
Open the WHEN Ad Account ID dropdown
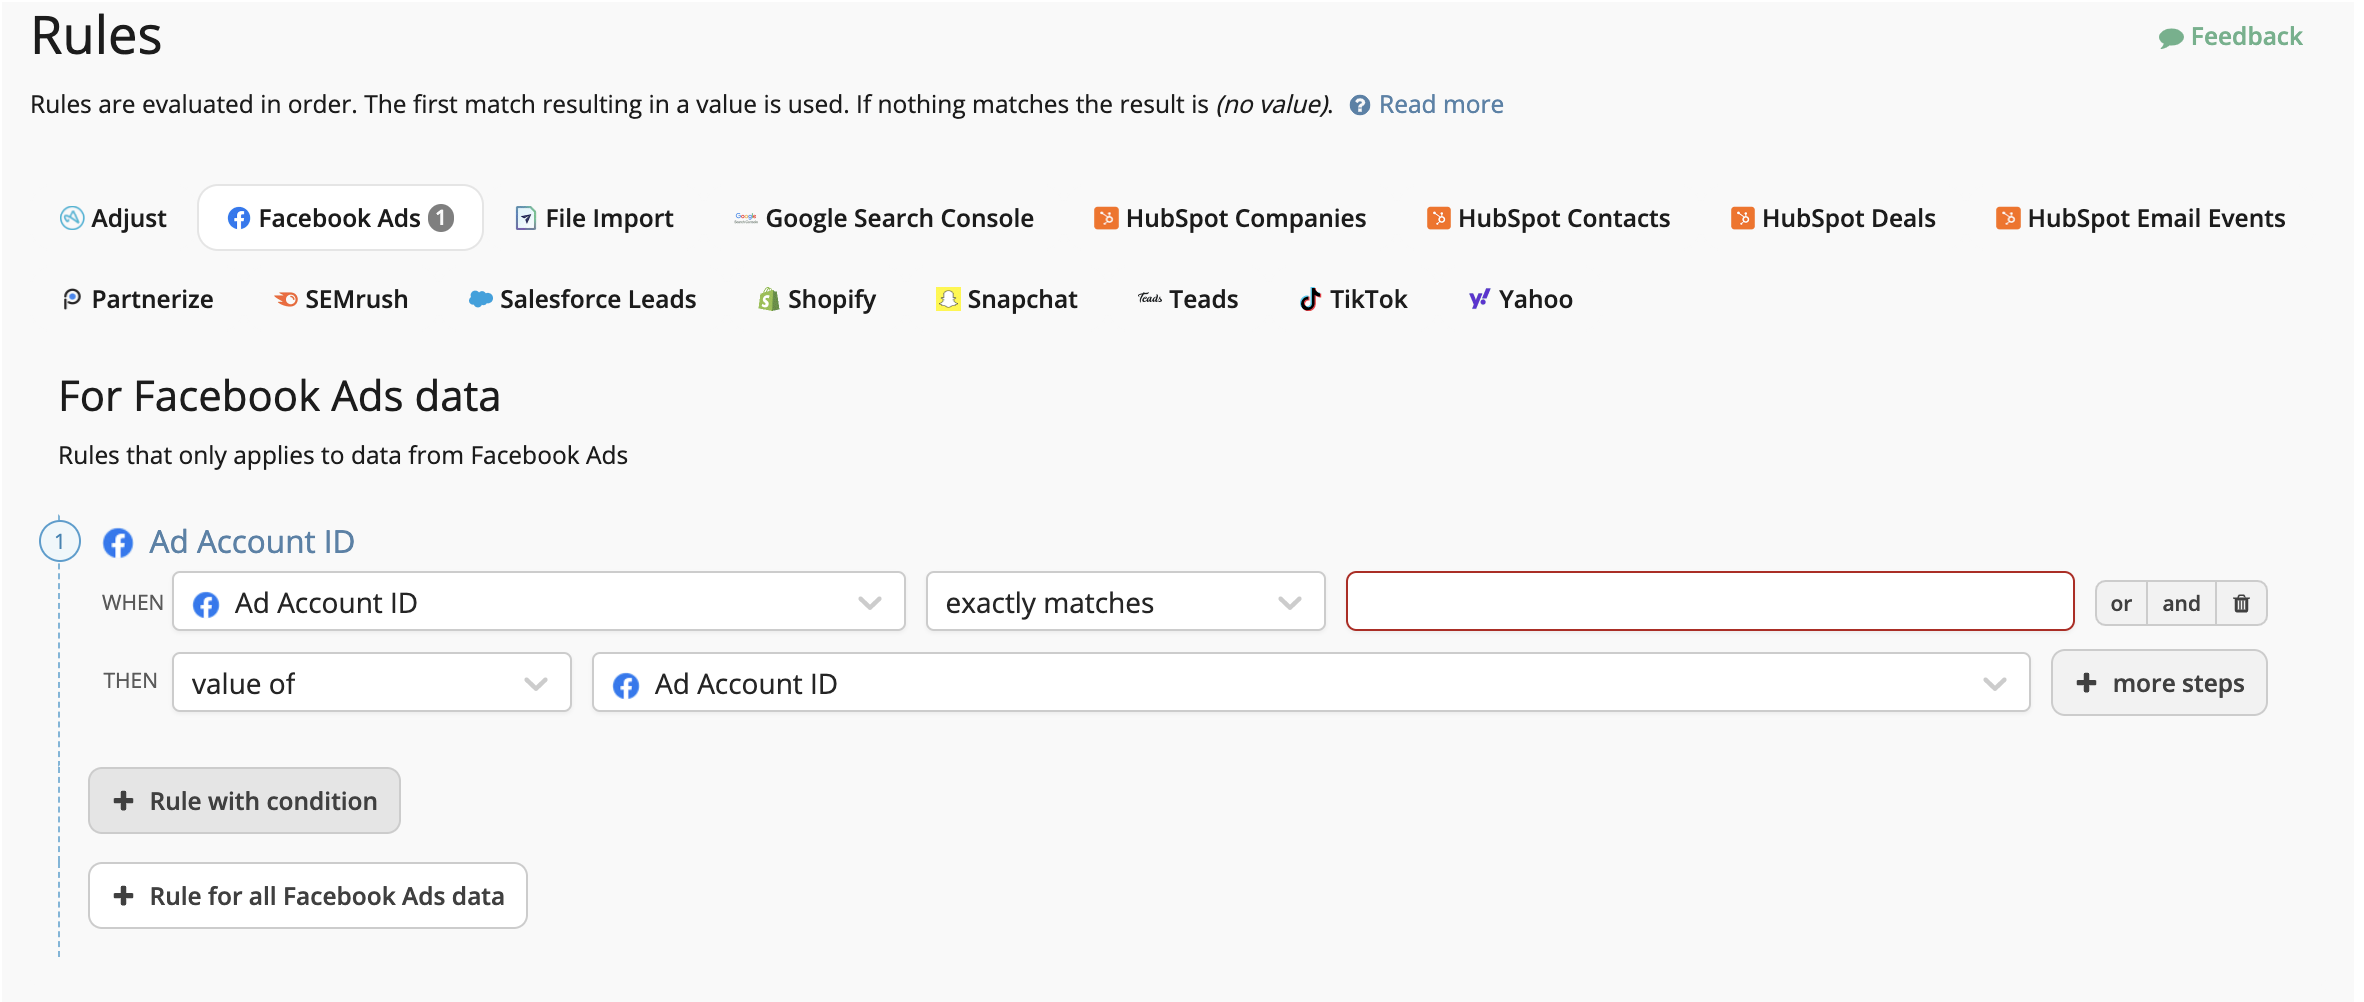tap(539, 602)
